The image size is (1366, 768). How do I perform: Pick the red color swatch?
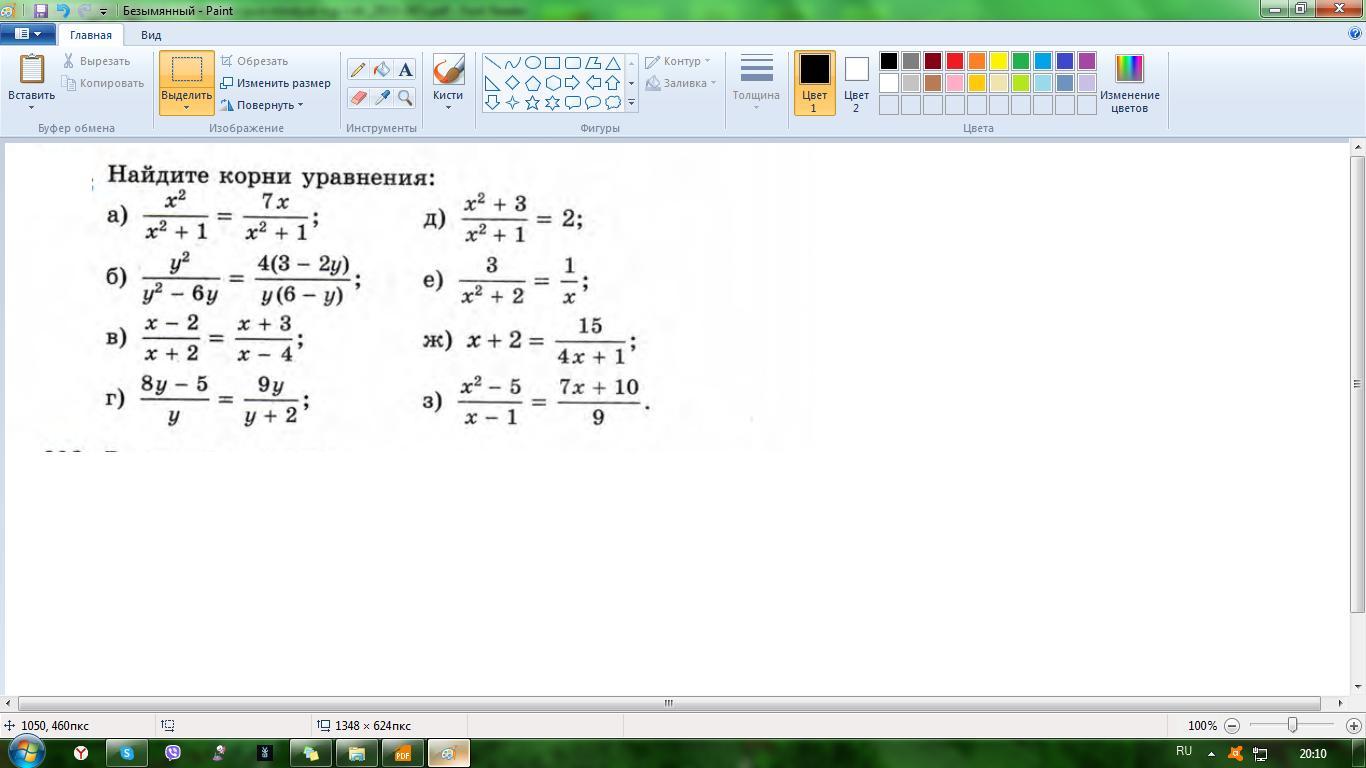tap(955, 61)
